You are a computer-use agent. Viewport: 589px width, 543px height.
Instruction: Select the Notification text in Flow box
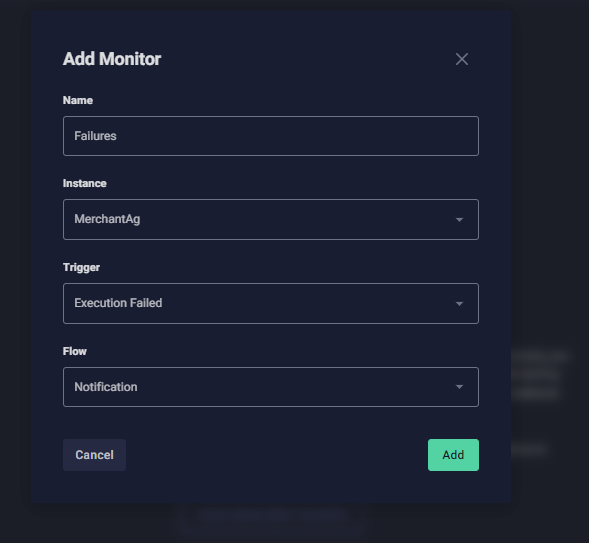(106, 387)
